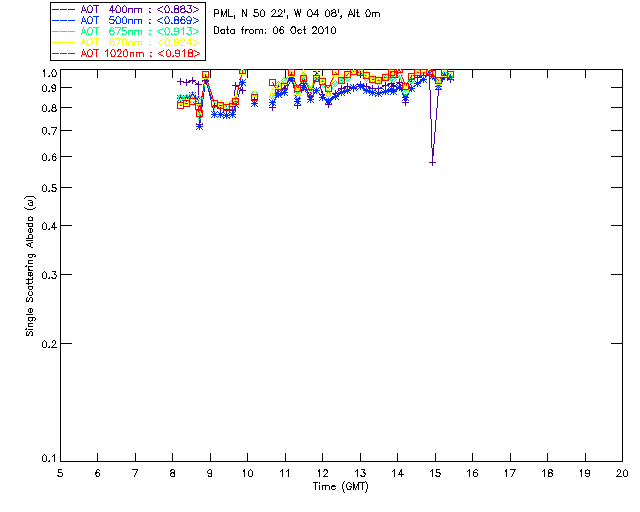The image size is (640, 512).
Task: Click the 0.2 y-axis tick label
Action: (x=49, y=344)
